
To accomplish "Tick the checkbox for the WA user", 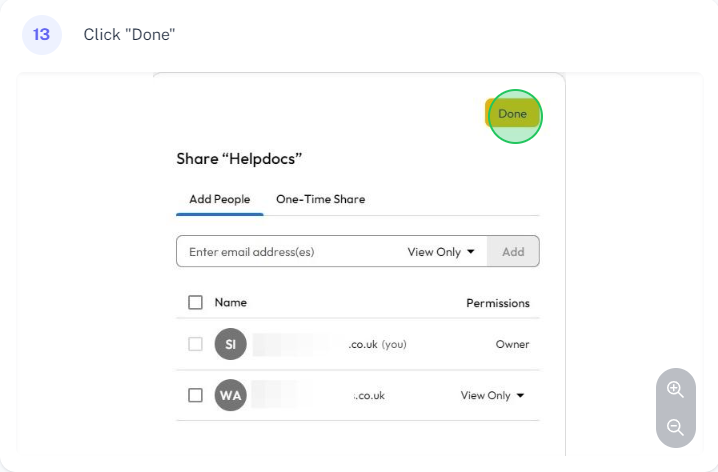I will [196, 395].
